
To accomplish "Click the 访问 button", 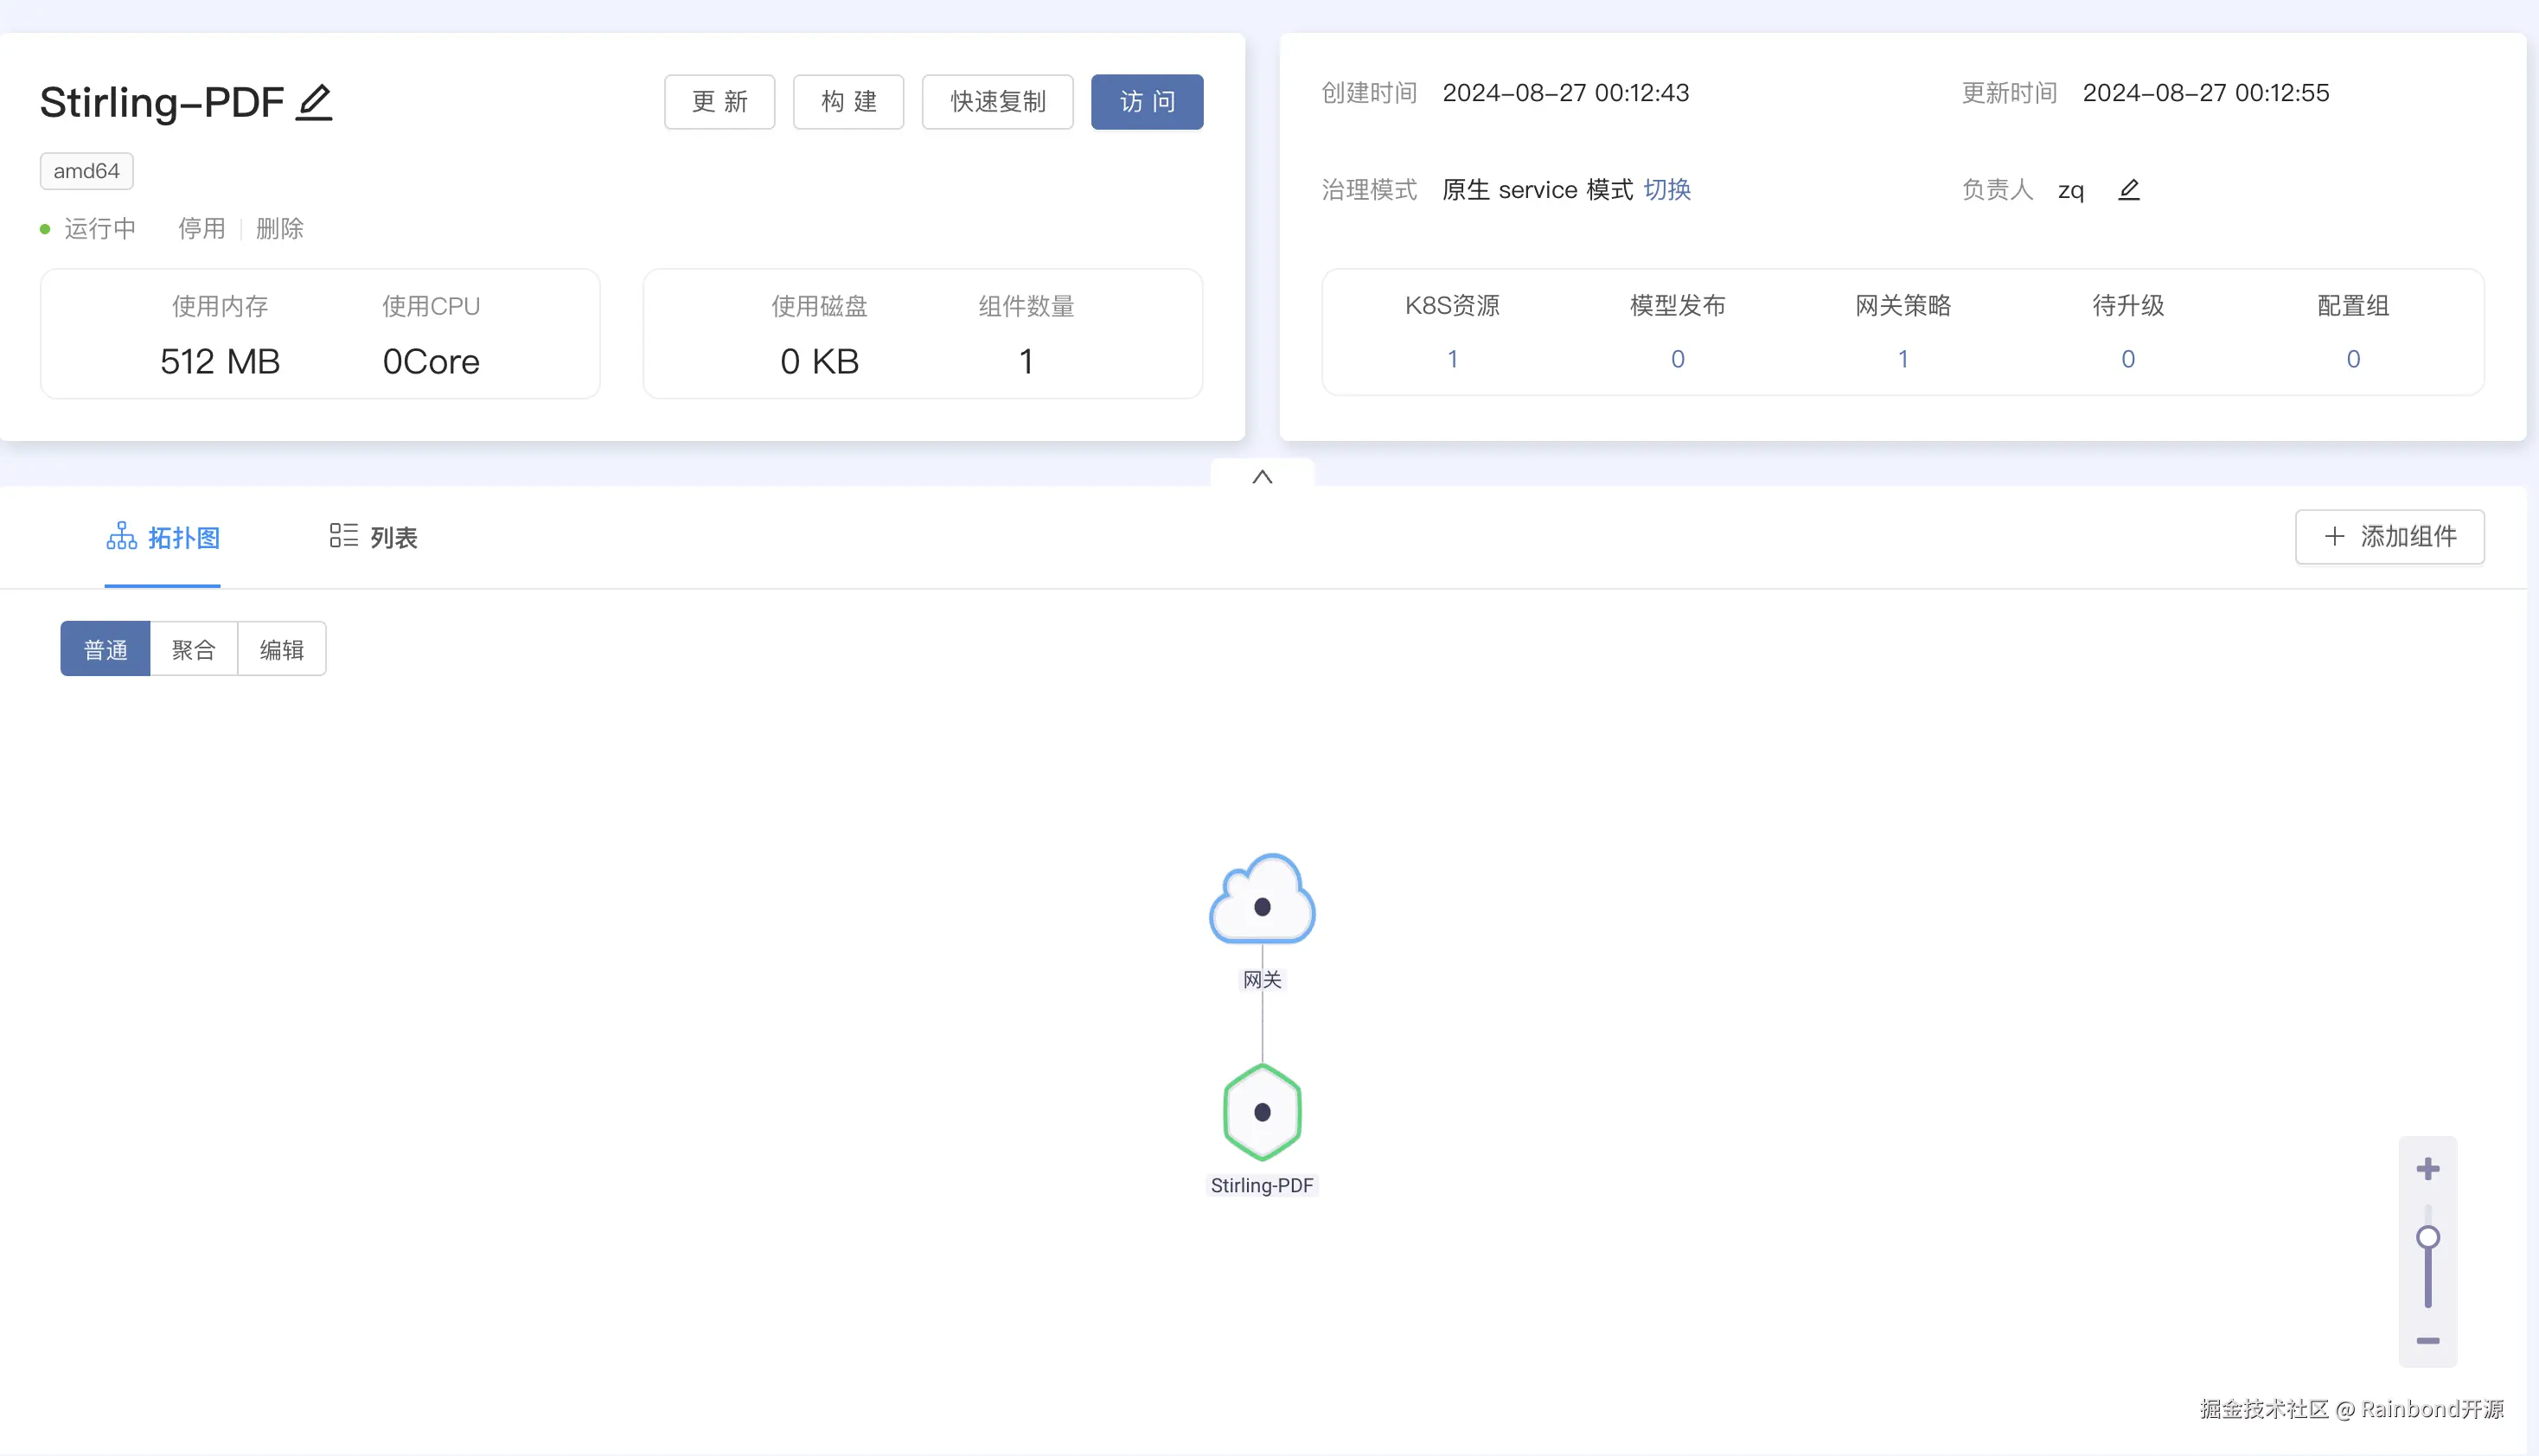I will coord(1147,102).
